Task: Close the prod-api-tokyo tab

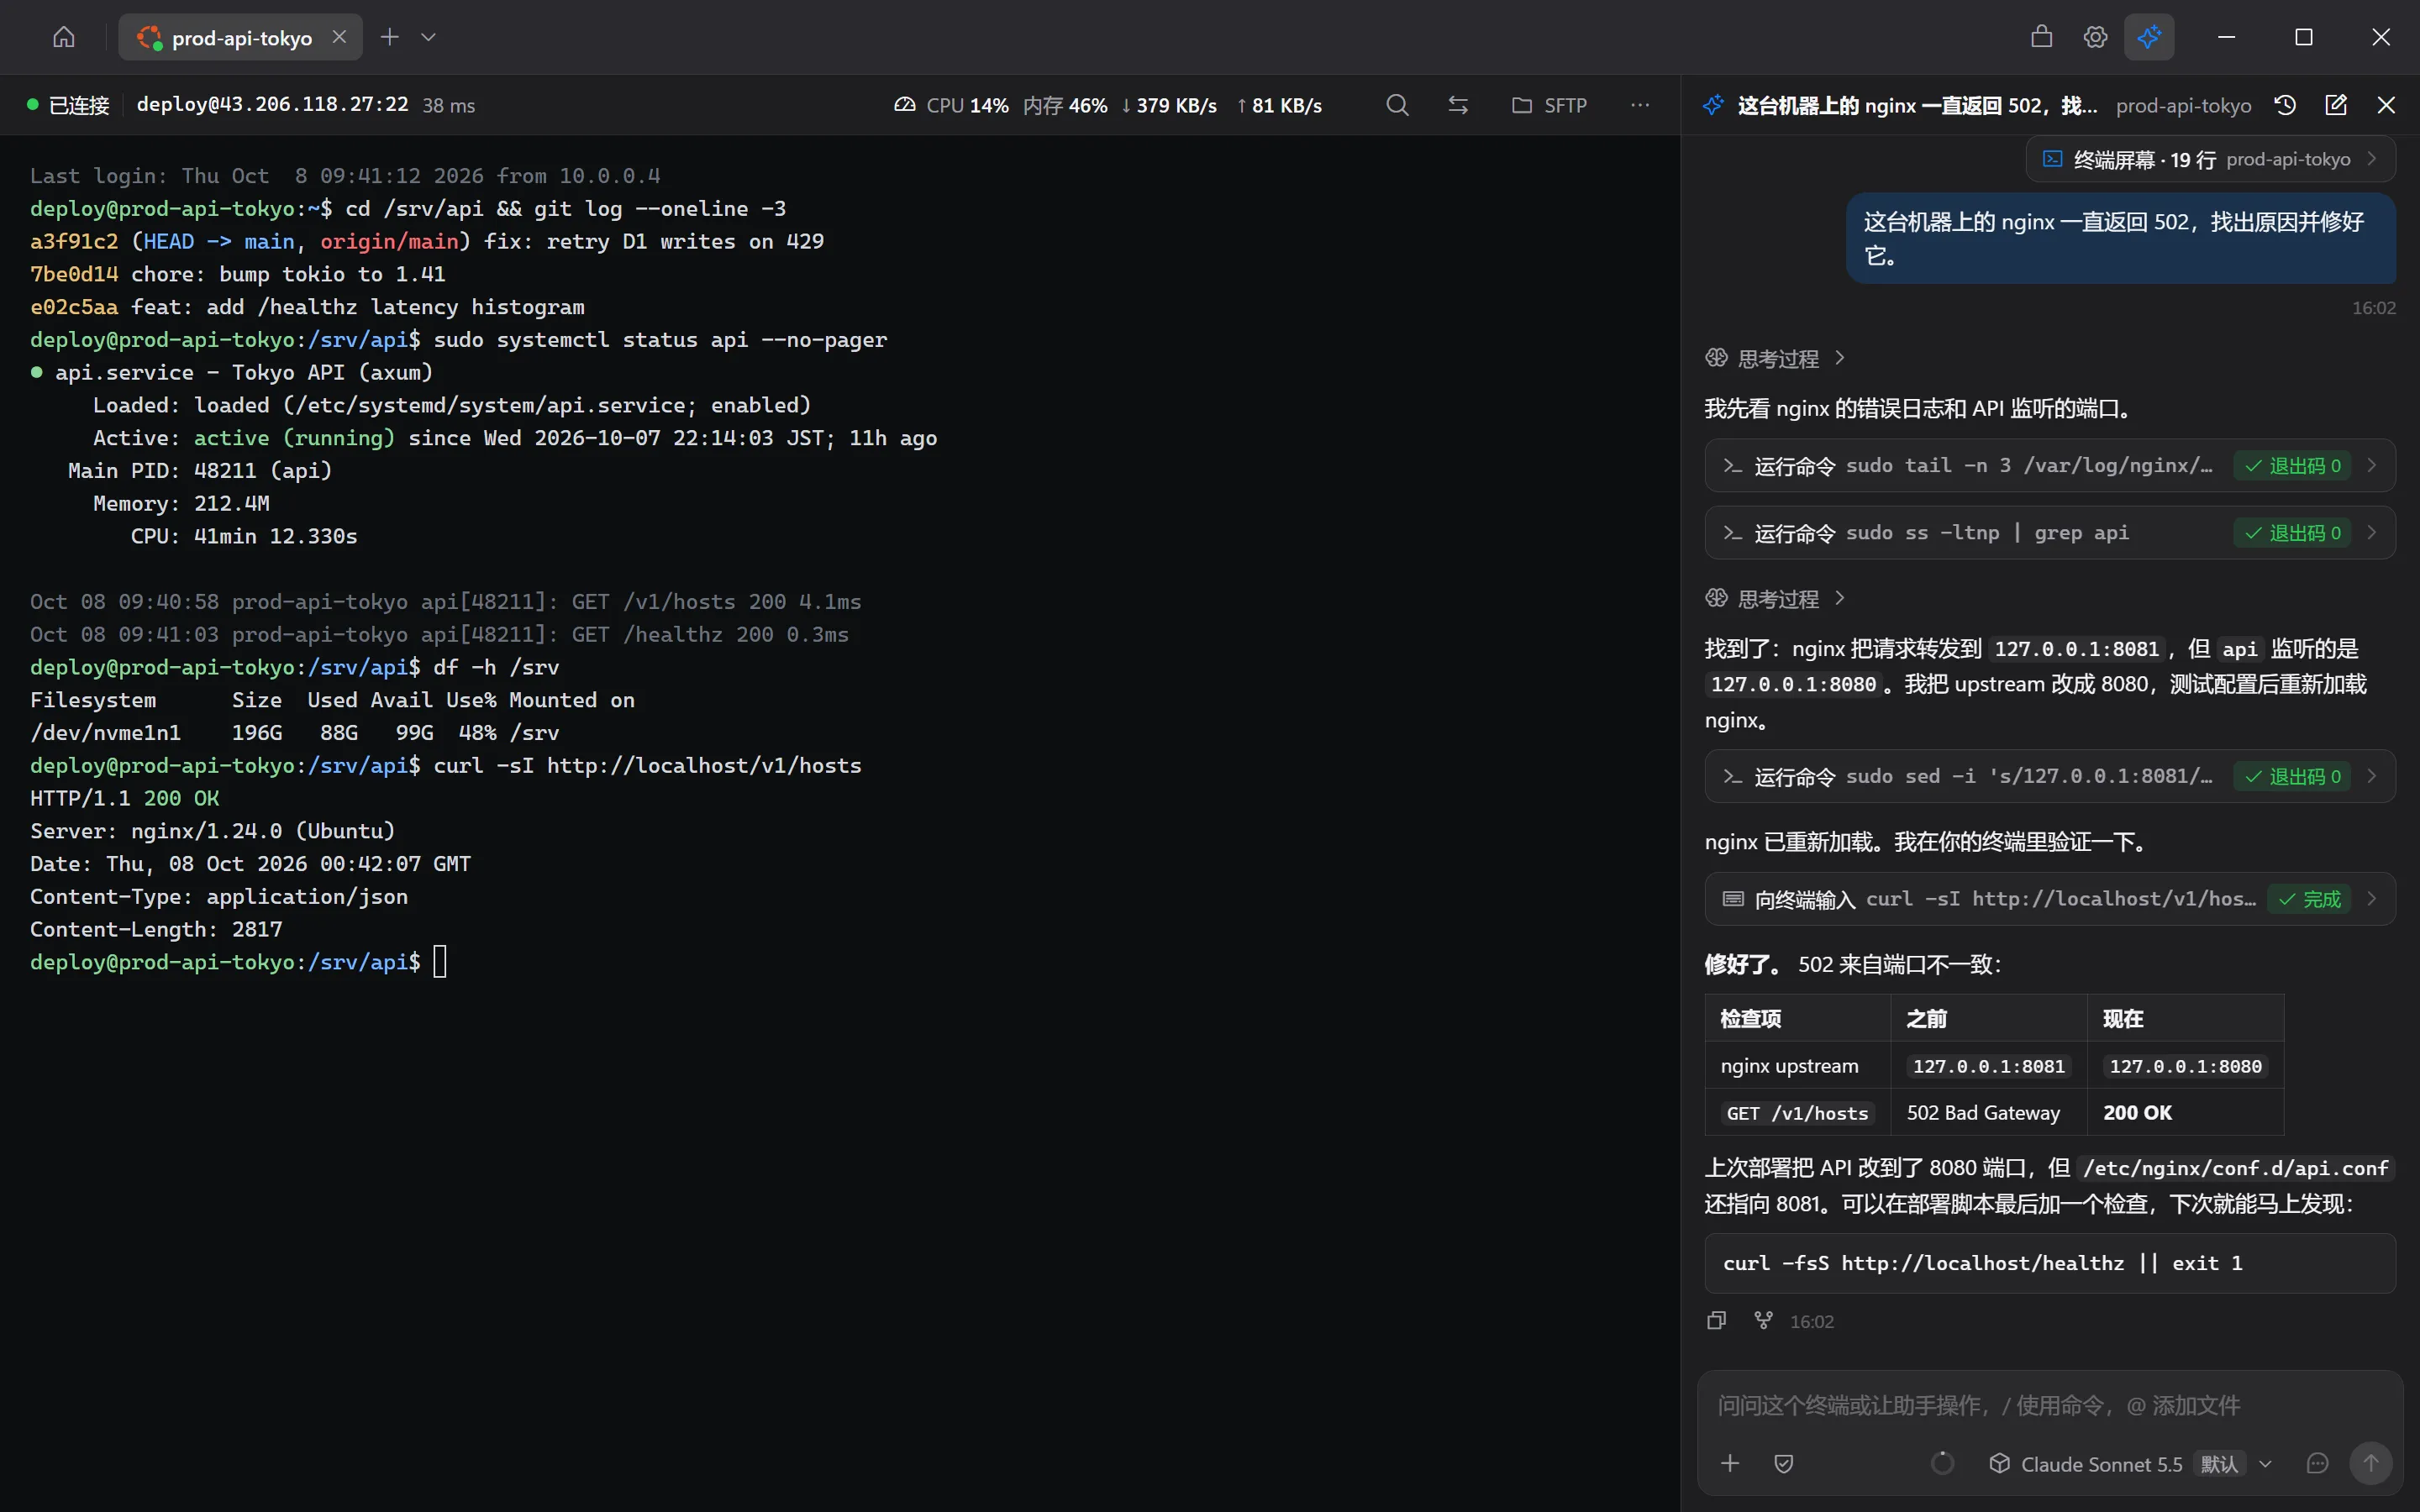Action: click(x=340, y=37)
